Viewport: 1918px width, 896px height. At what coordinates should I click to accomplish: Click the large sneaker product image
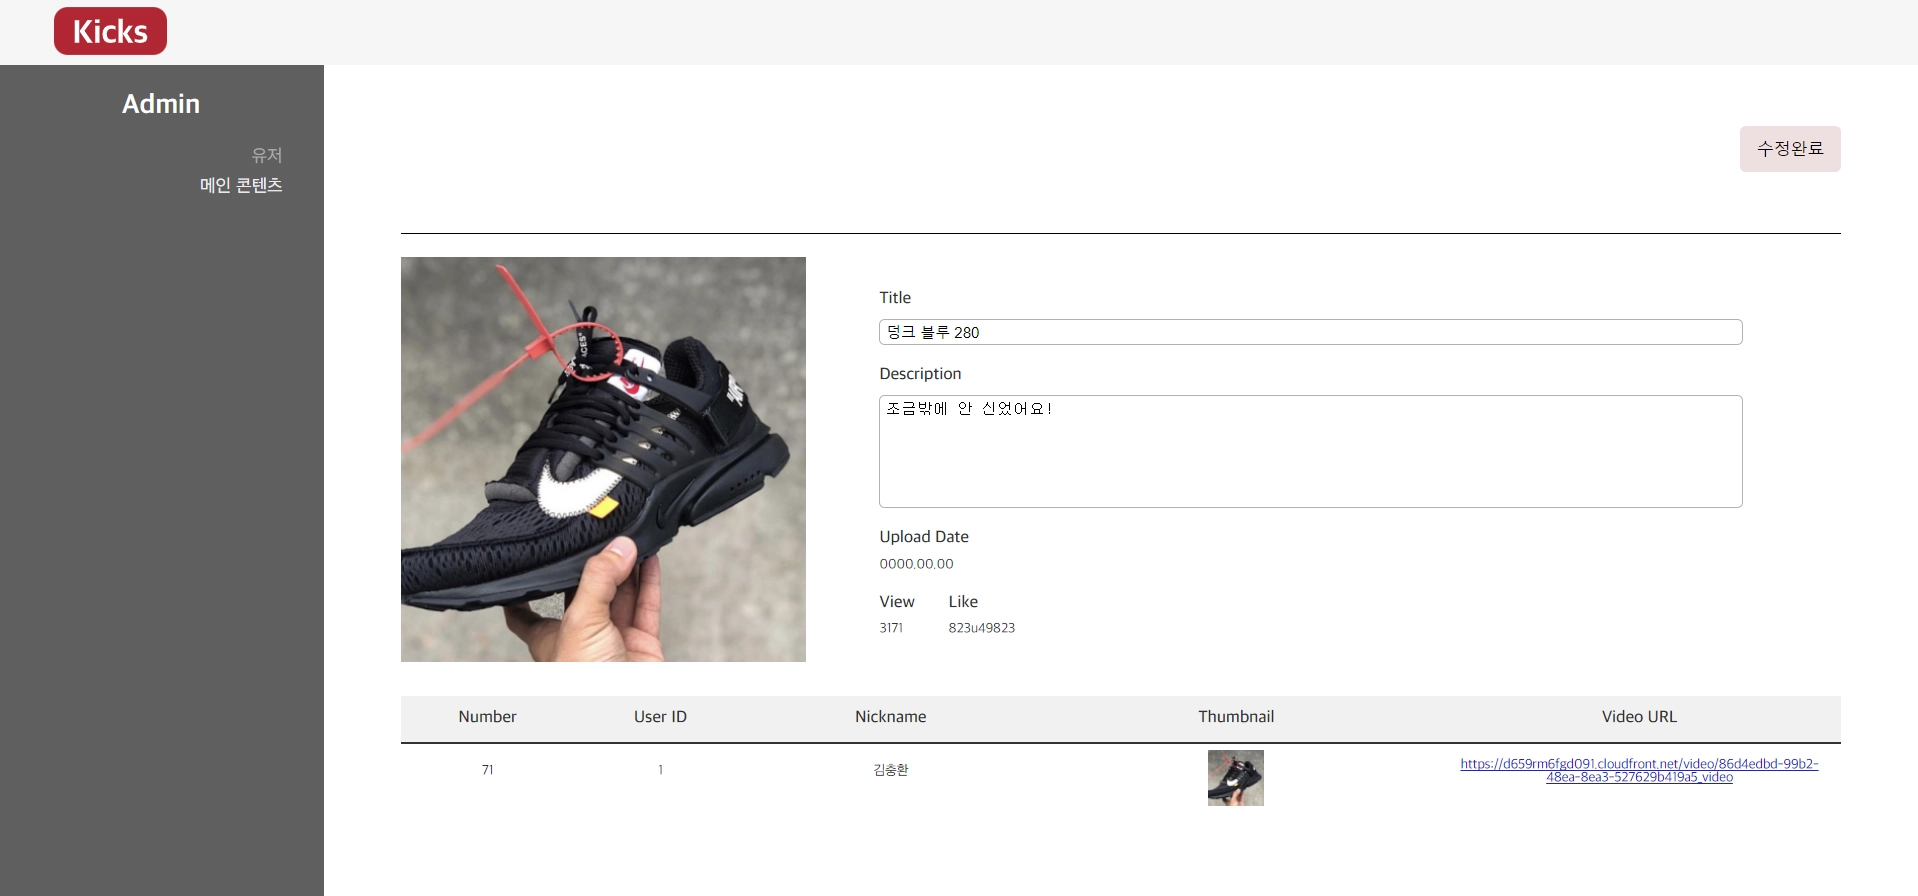603,459
